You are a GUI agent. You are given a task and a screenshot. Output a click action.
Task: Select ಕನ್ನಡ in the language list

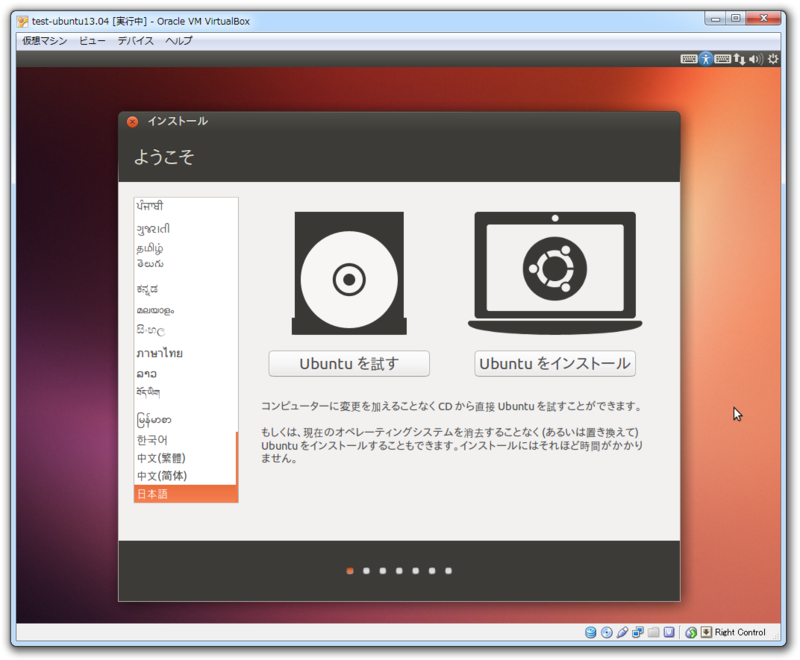click(x=186, y=289)
